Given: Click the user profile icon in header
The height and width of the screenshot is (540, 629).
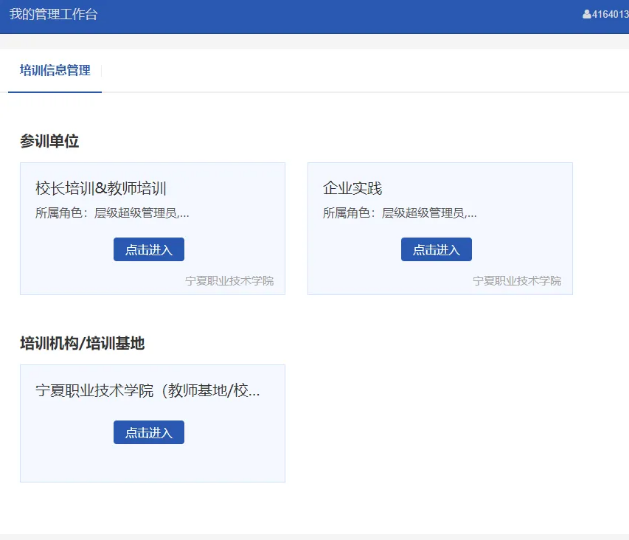Looking at the screenshot, I should (x=586, y=14).
